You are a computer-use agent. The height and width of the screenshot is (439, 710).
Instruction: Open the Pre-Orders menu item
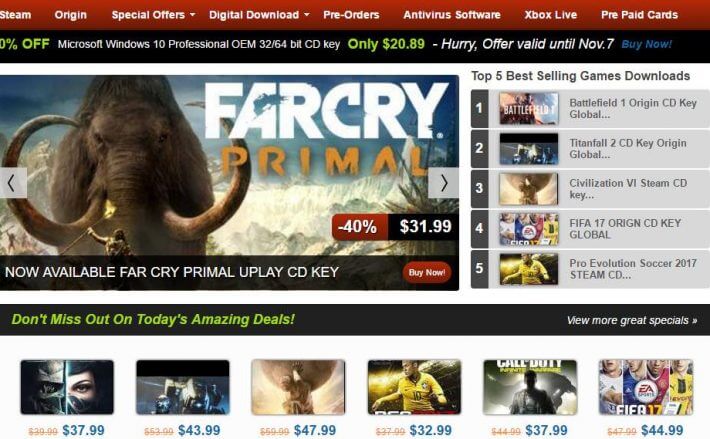pyautogui.click(x=351, y=15)
